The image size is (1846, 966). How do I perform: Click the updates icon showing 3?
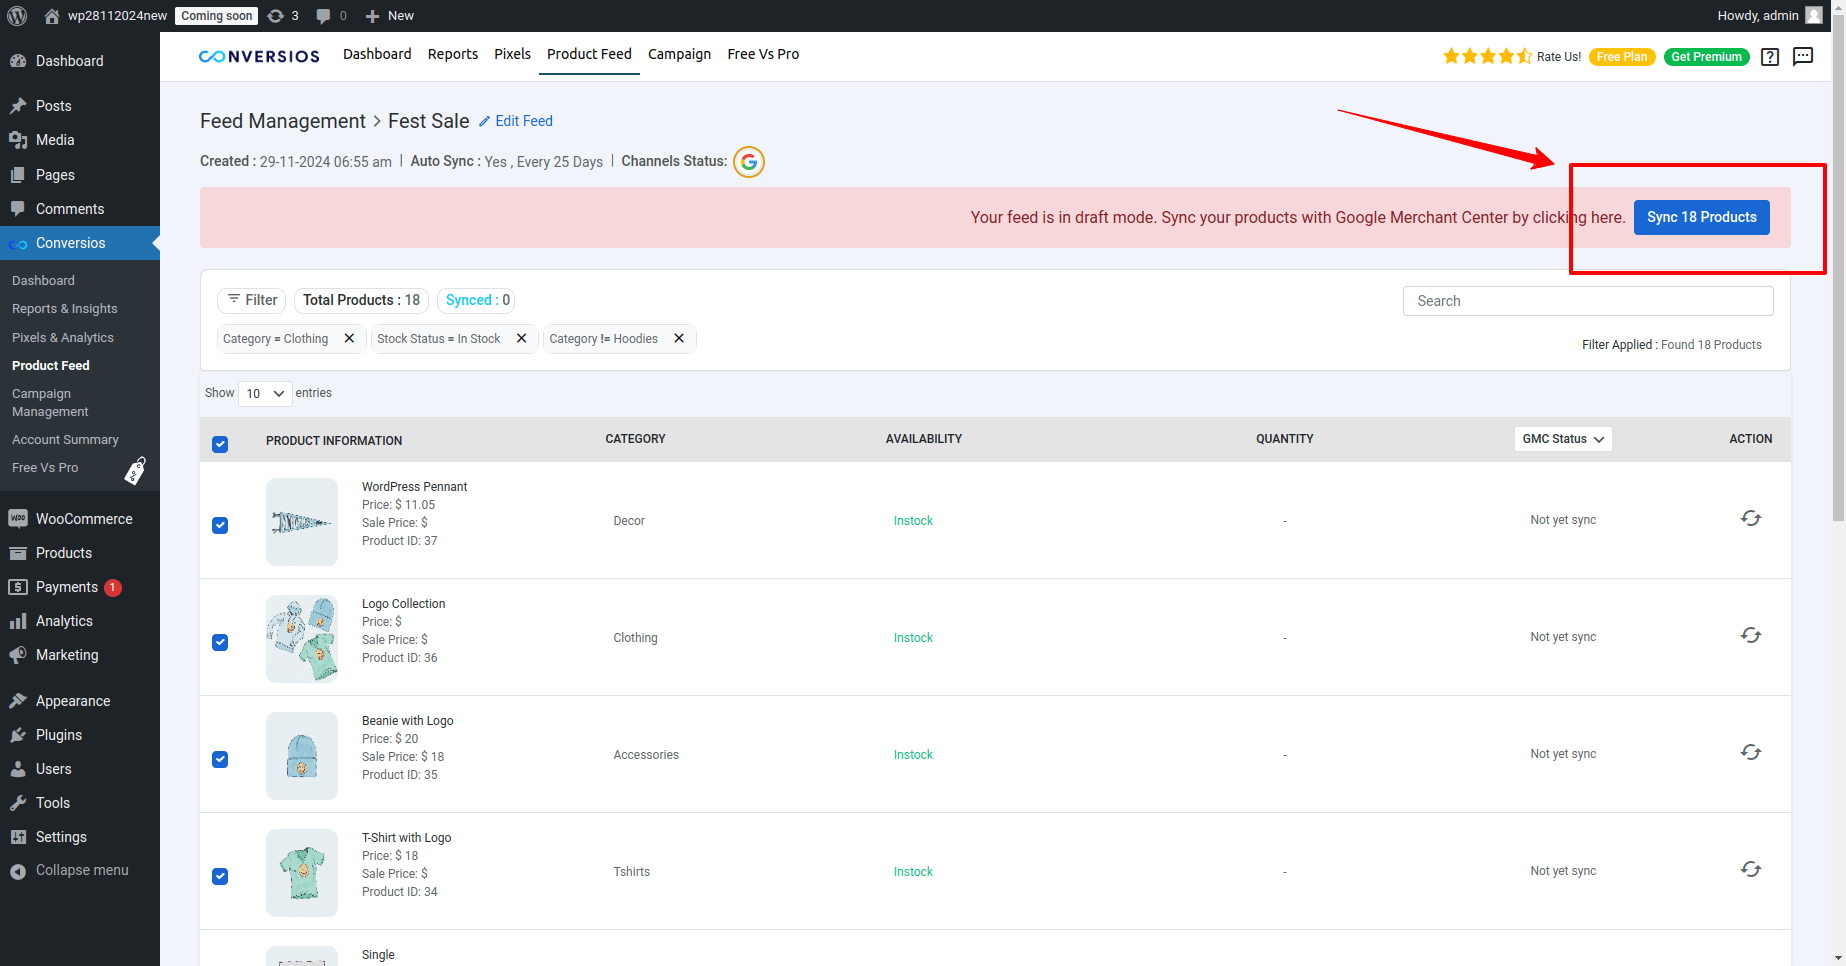click(283, 16)
